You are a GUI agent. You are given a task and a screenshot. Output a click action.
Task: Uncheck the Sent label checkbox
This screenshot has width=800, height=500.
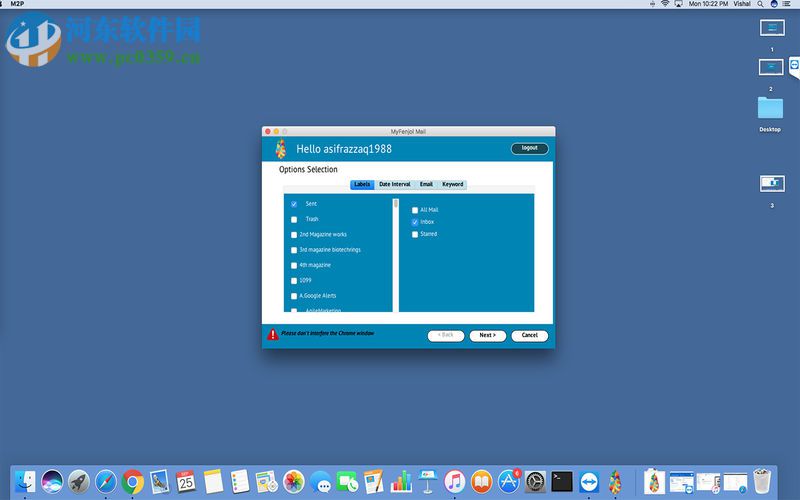coord(294,204)
